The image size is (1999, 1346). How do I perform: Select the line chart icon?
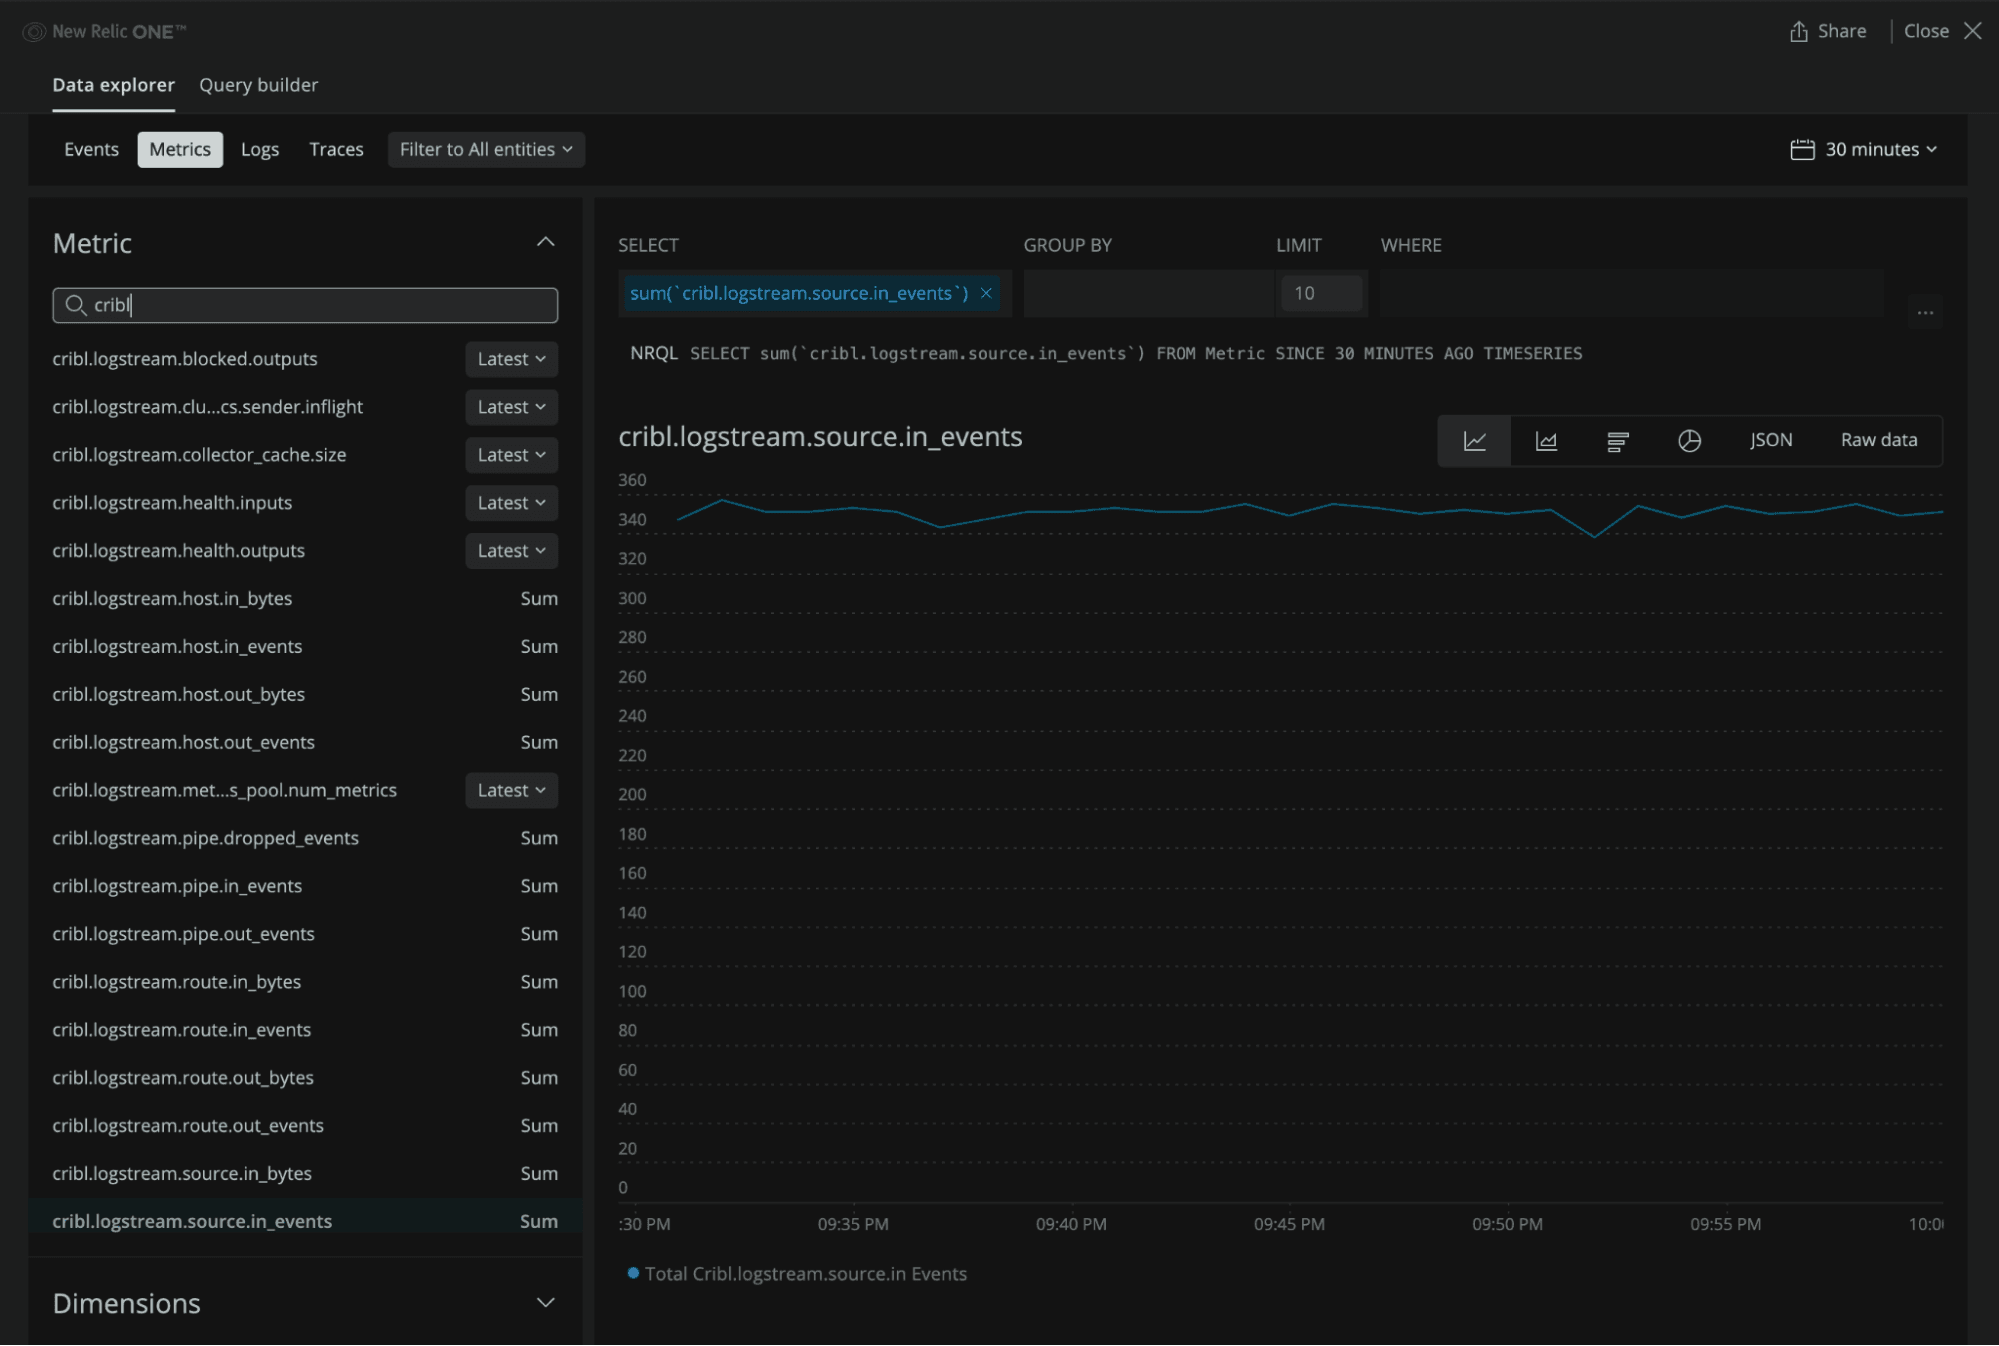[x=1474, y=441]
